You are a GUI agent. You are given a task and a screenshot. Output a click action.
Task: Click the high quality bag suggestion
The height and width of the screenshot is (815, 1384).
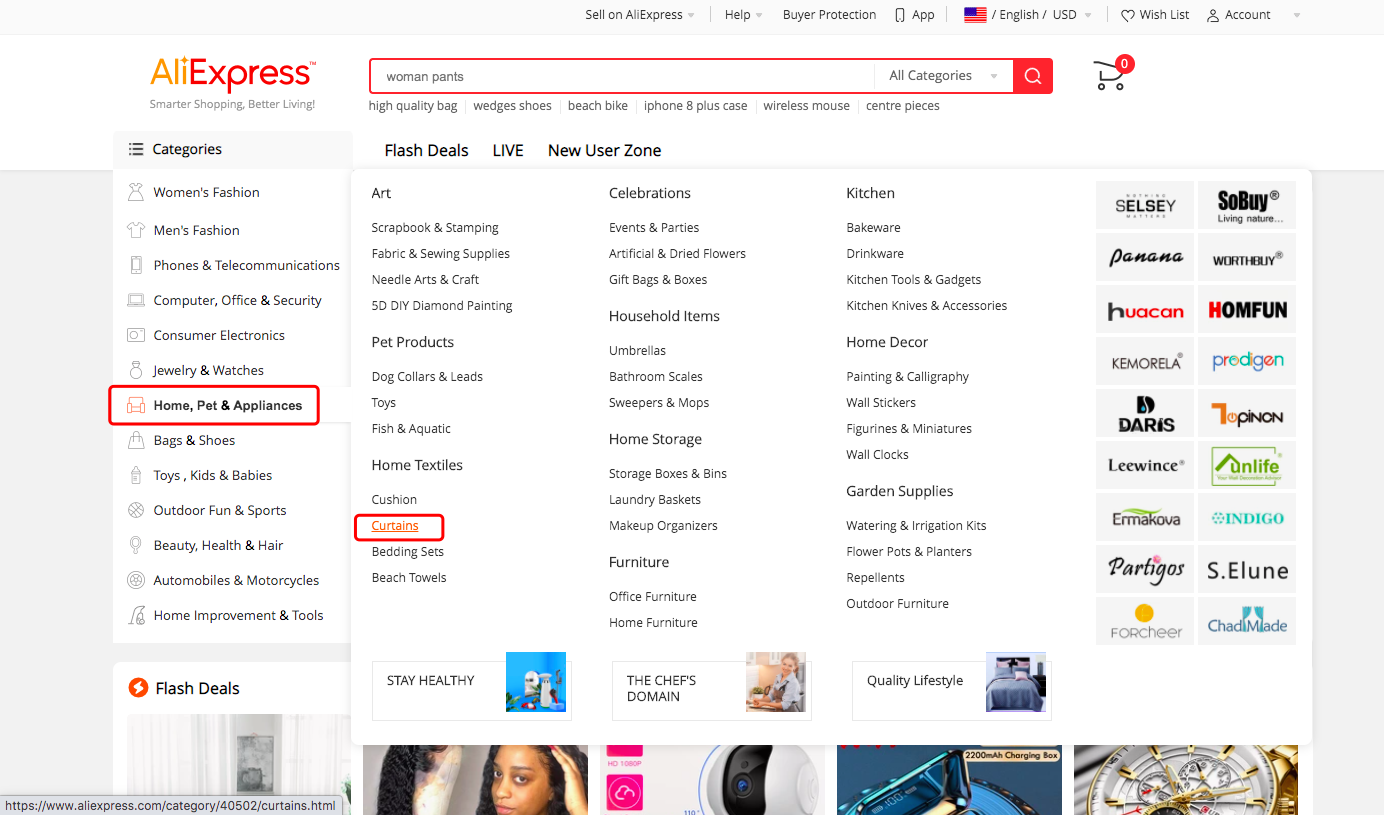(x=412, y=105)
